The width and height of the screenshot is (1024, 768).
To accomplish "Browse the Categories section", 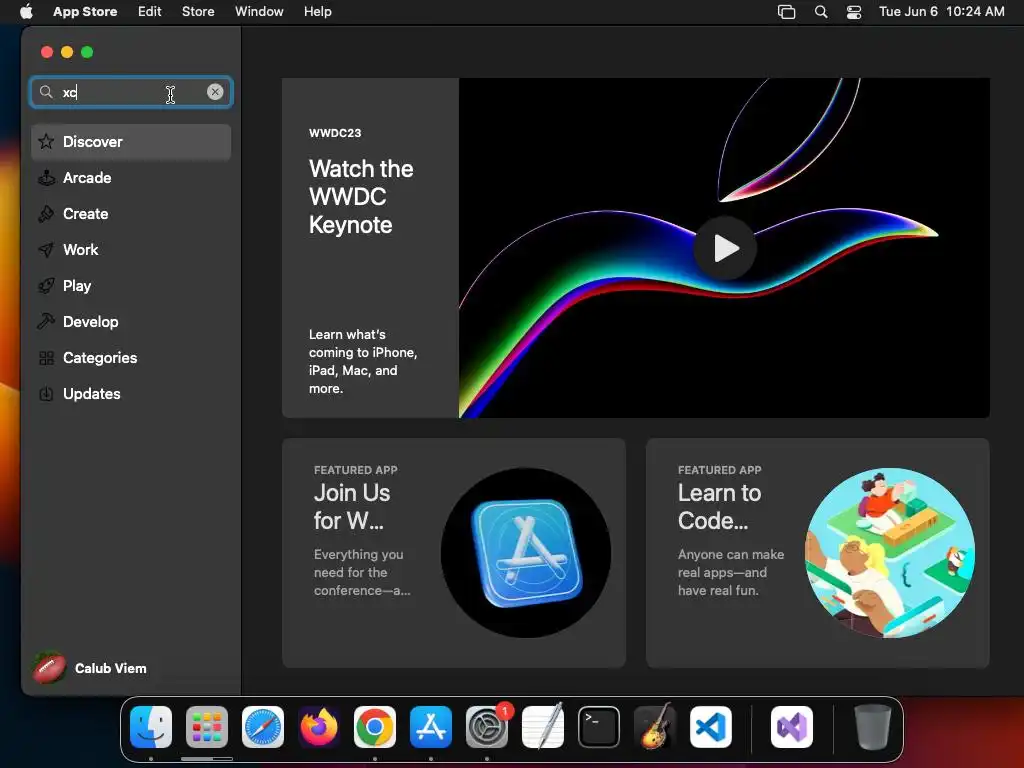I will click(131, 358).
